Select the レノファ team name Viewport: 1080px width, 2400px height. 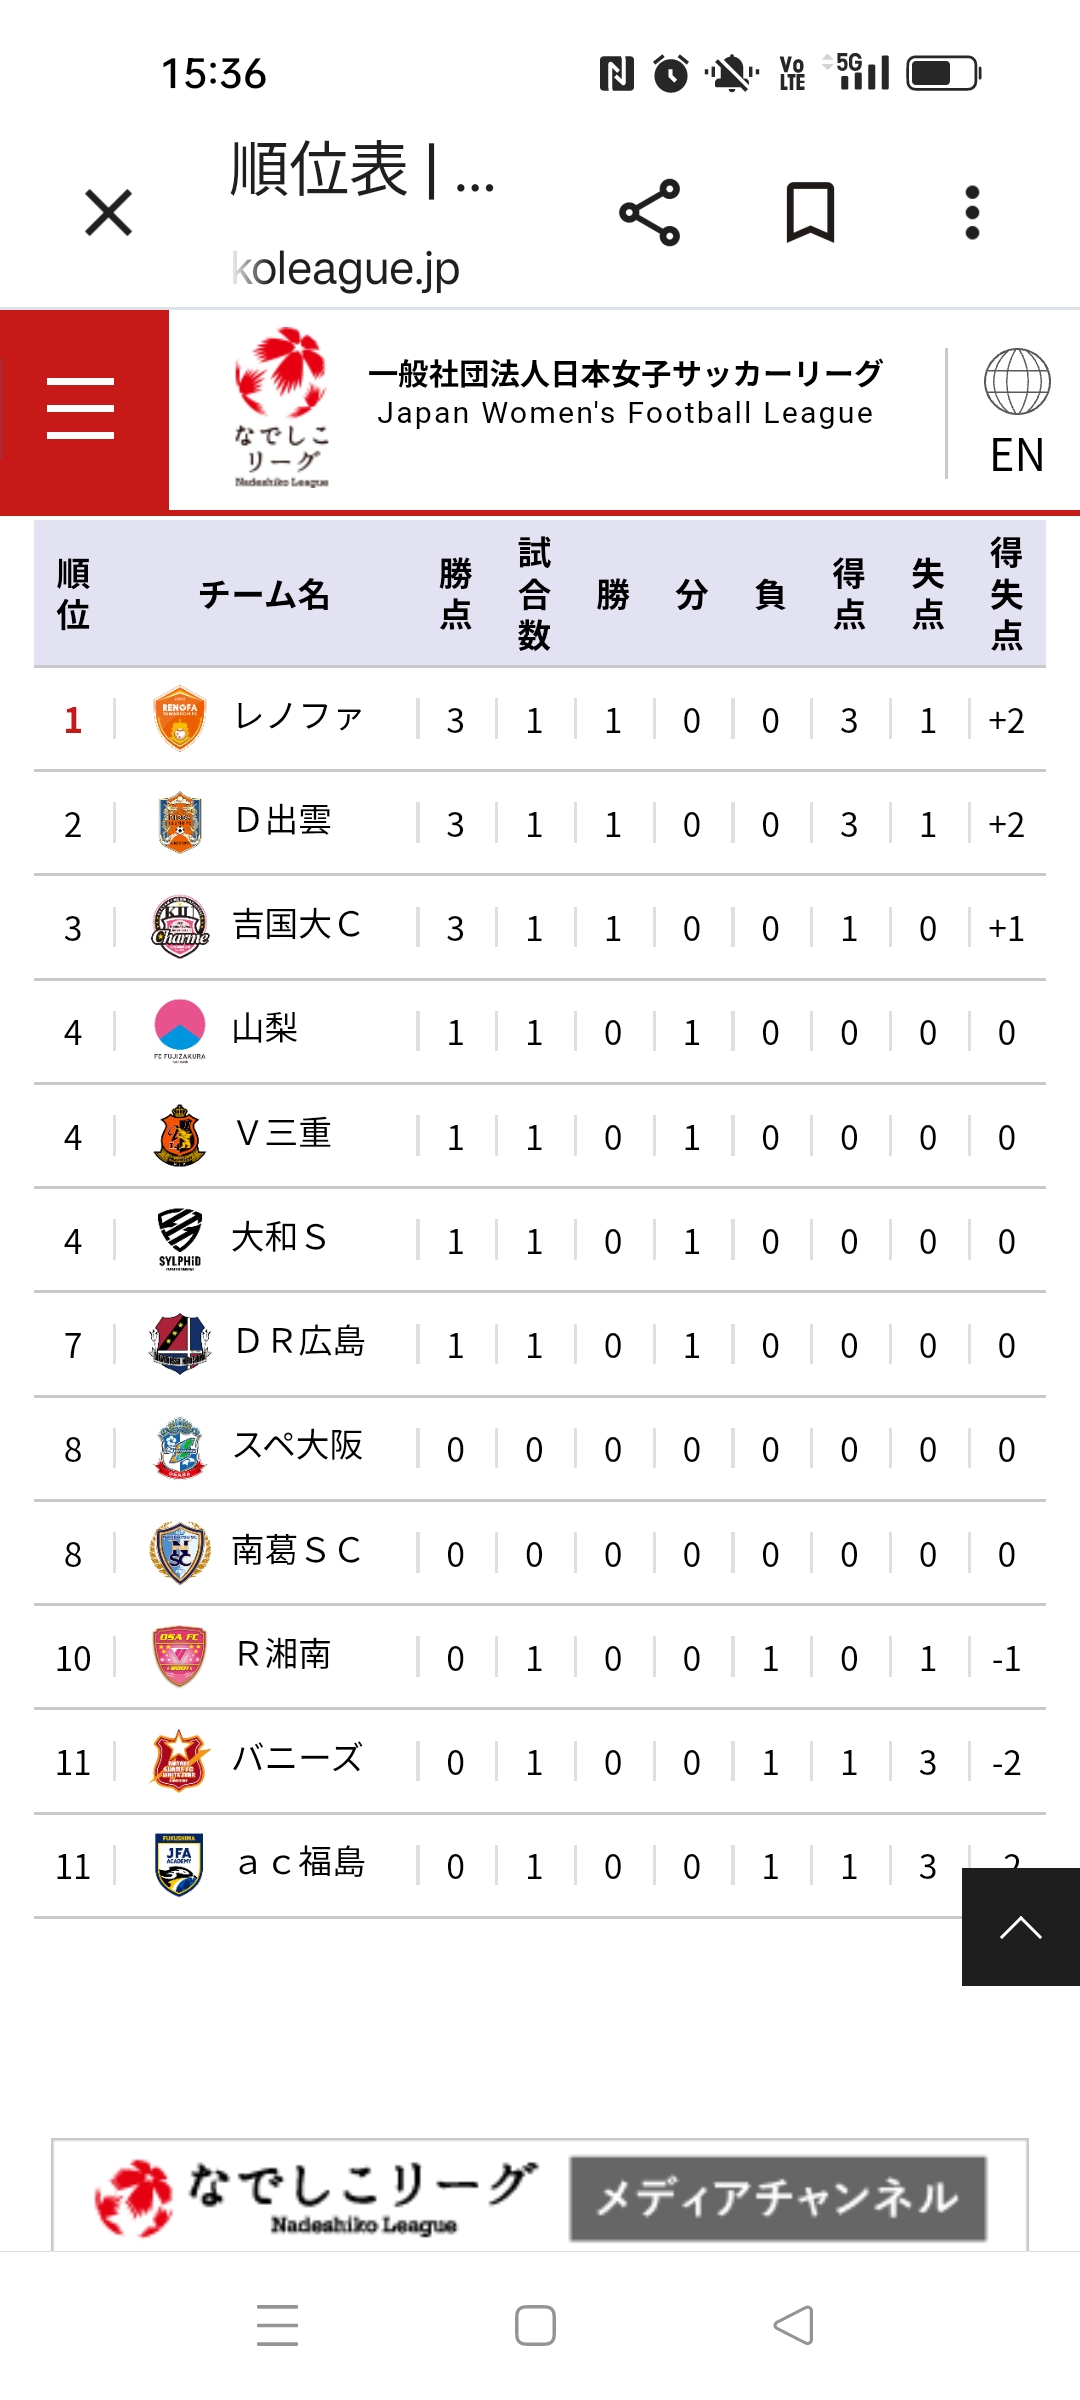(298, 718)
